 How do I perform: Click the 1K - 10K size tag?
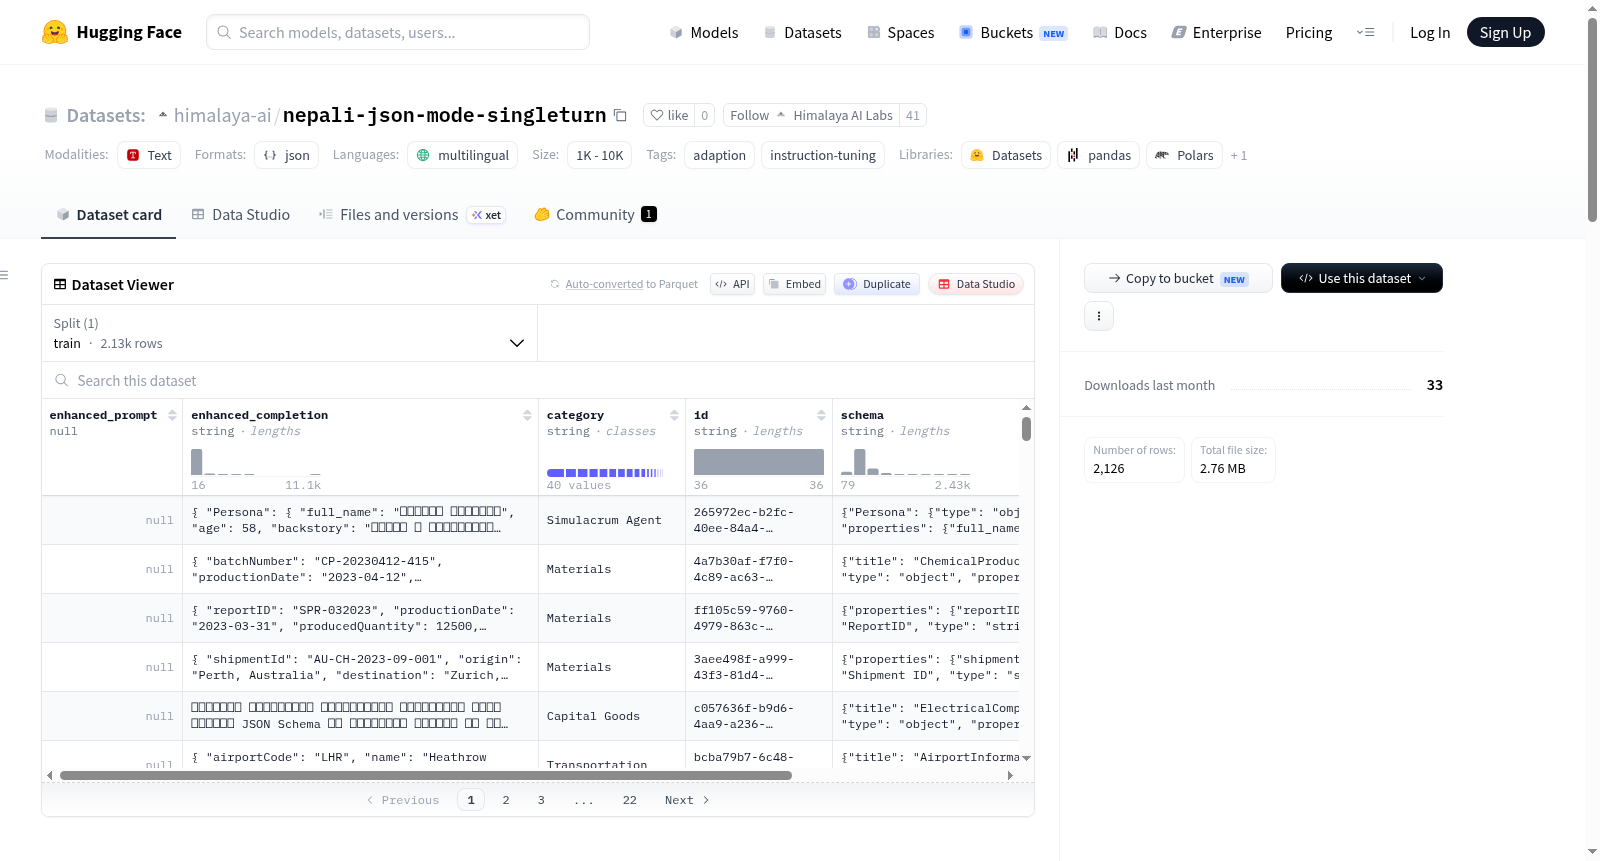(x=599, y=155)
